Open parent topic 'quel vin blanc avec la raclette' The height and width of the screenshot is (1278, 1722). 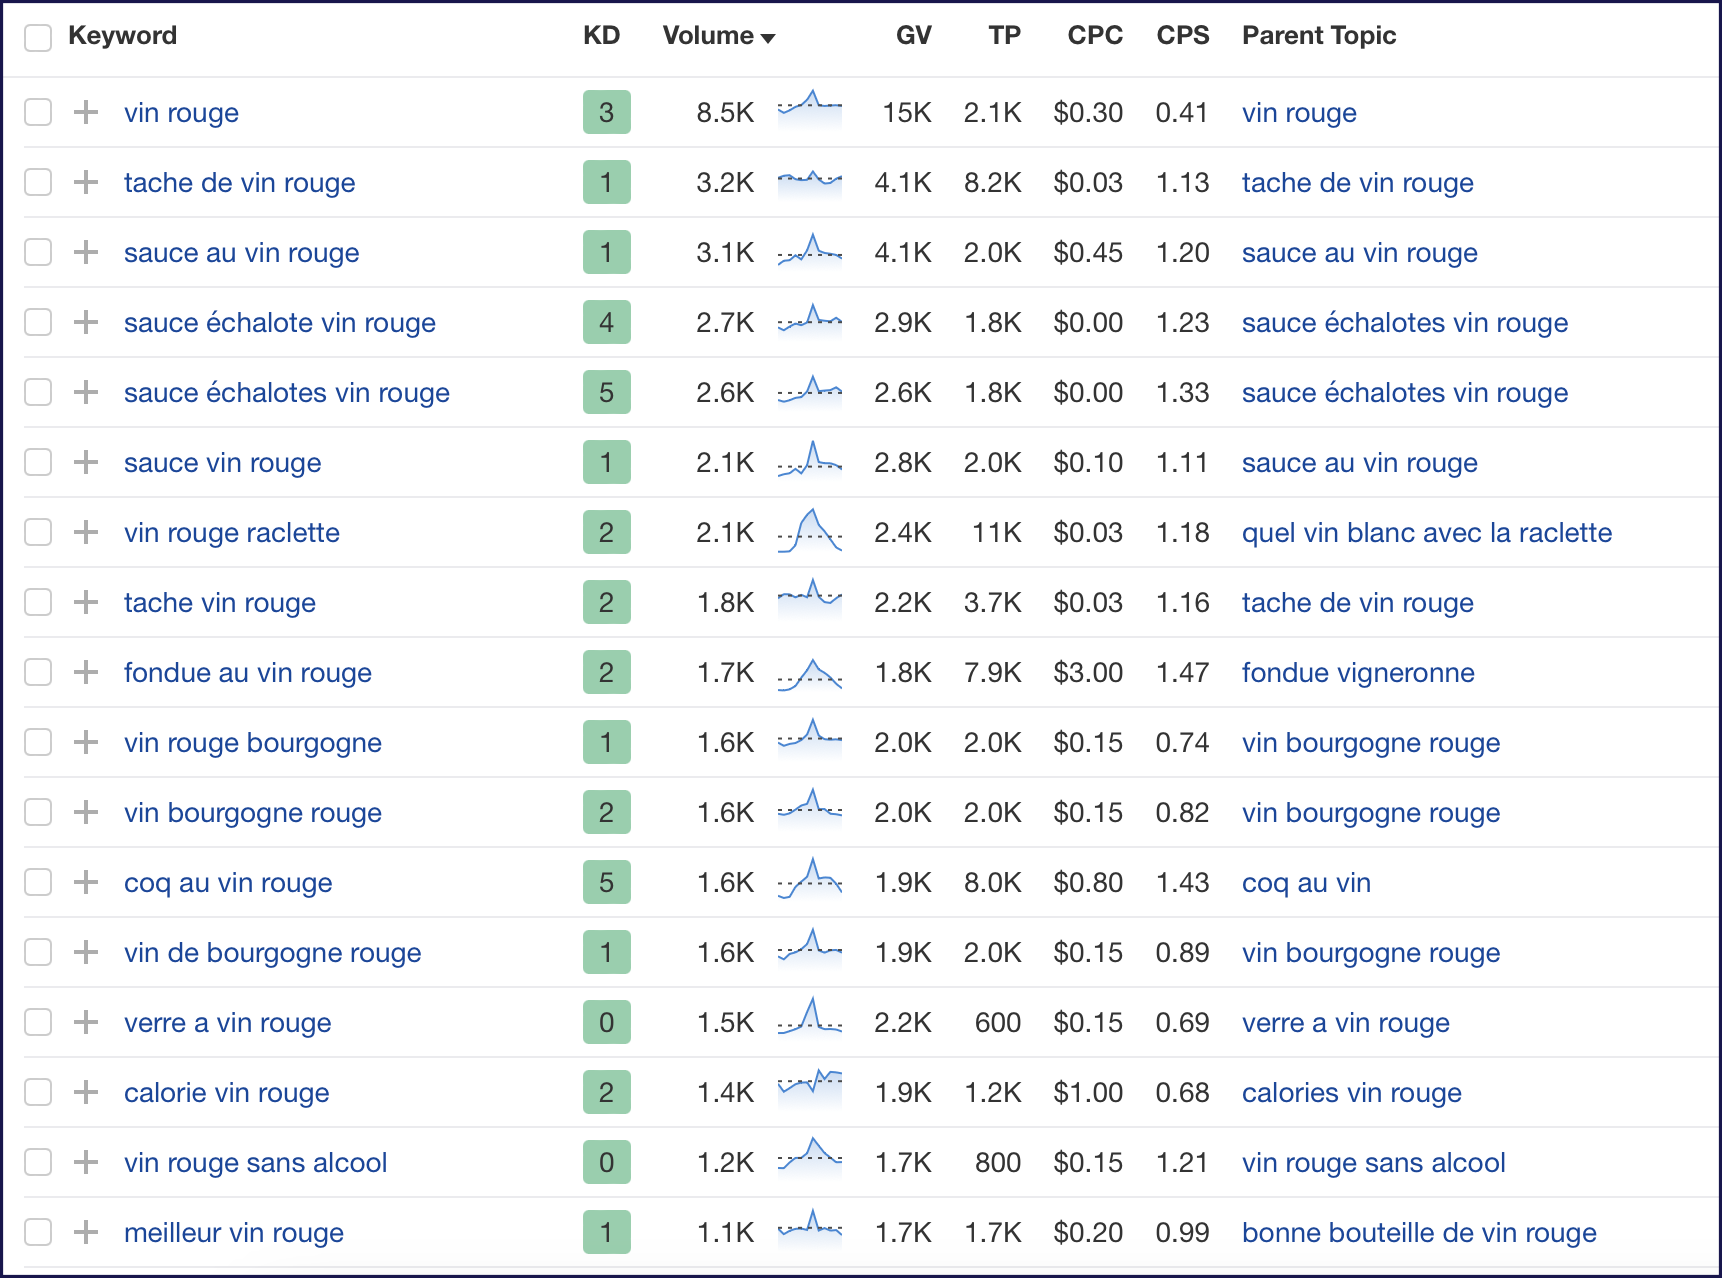pyautogui.click(x=1427, y=533)
